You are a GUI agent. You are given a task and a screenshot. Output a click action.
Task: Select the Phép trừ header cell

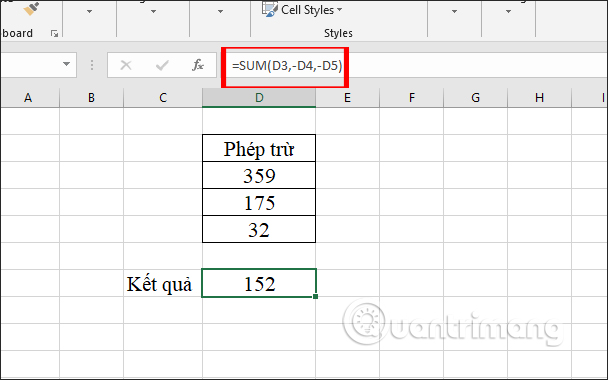coord(259,149)
